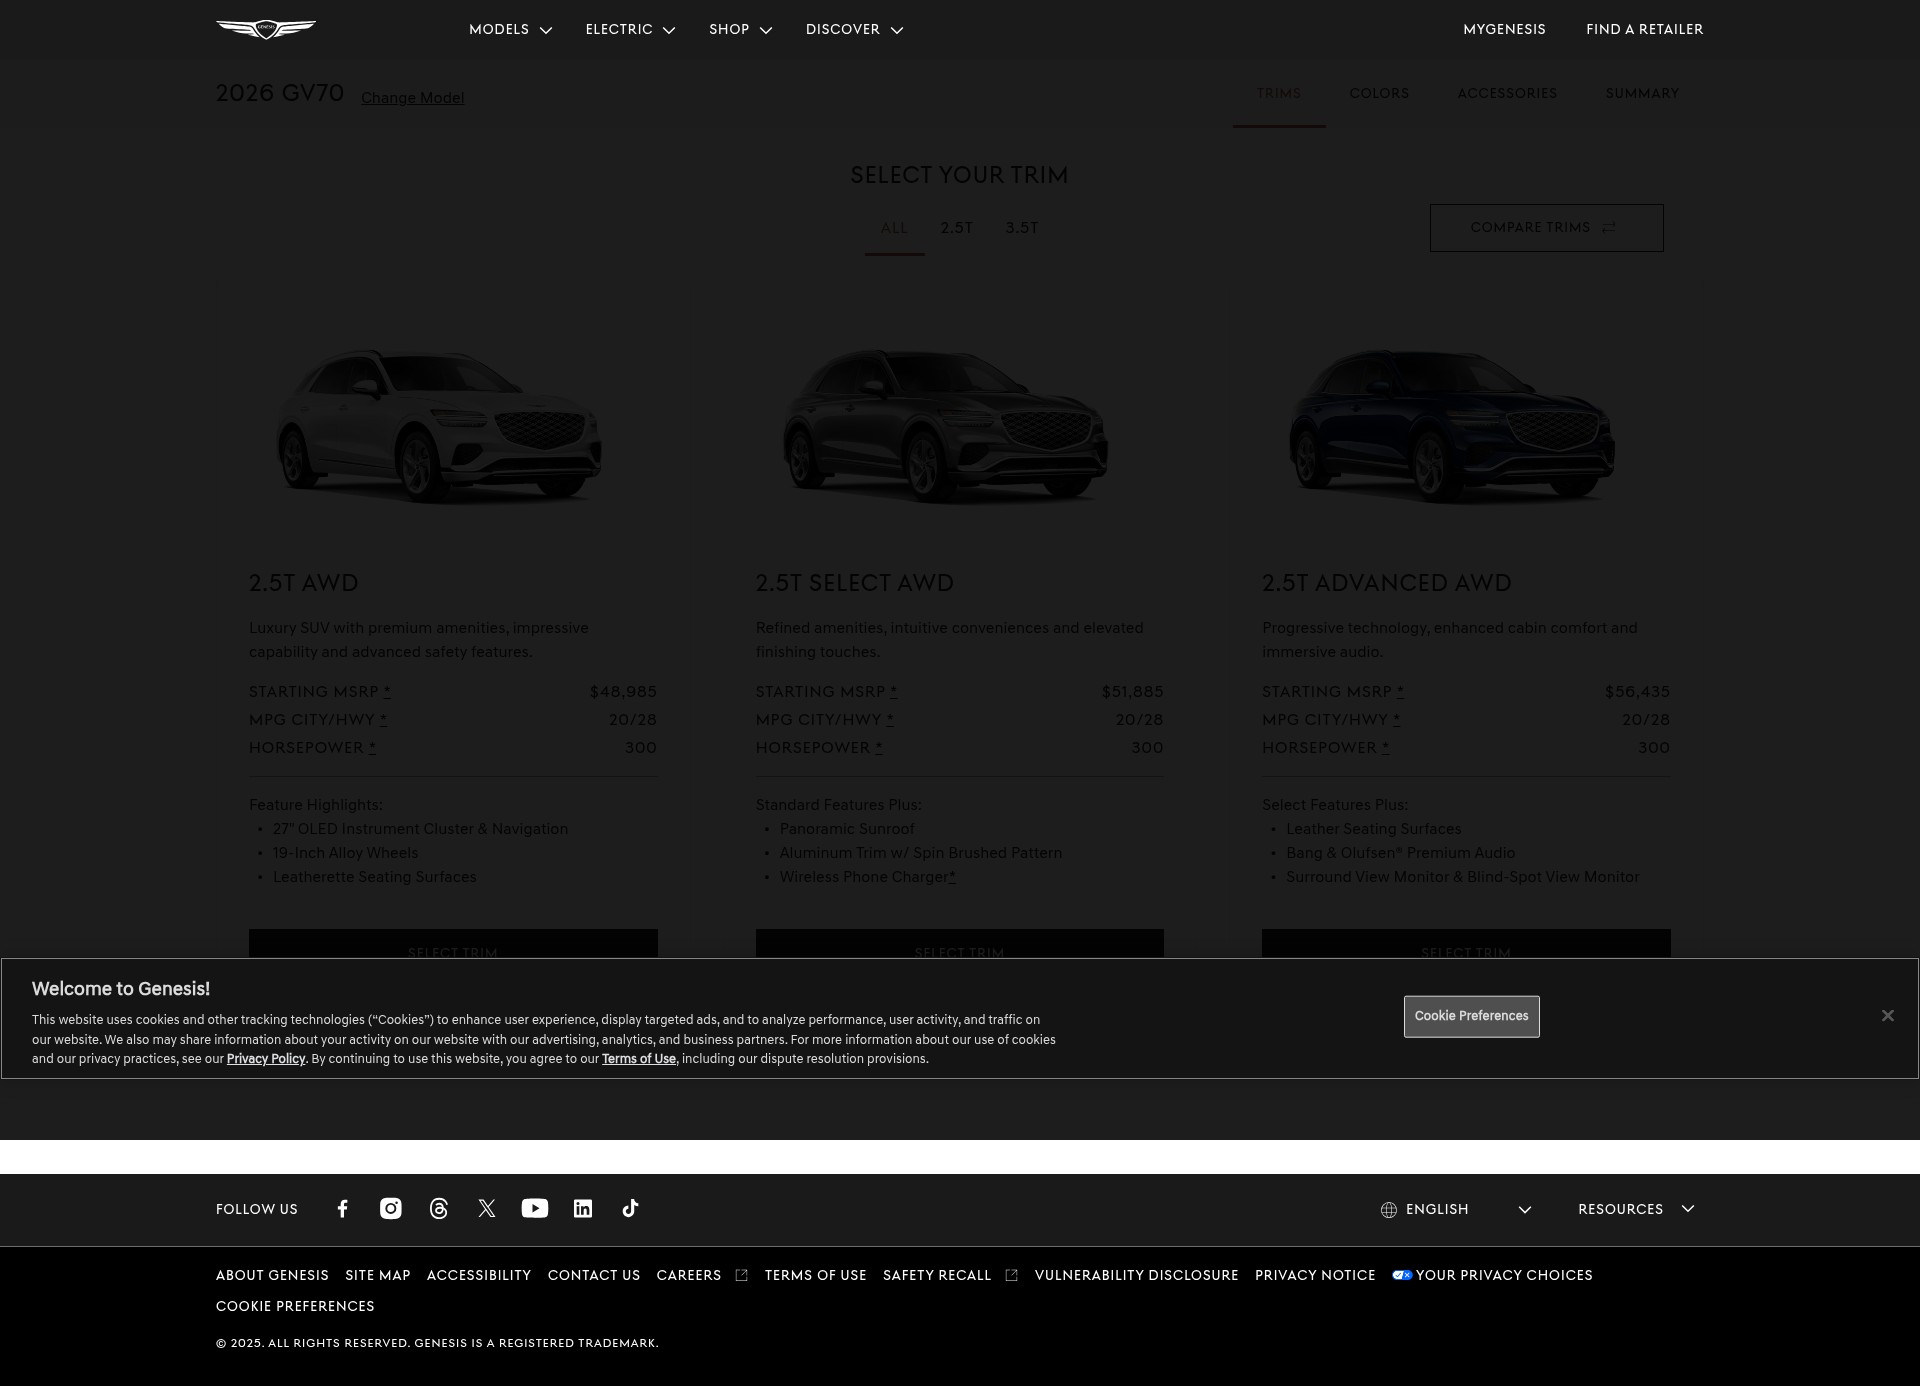Select Trim for 2.5T Select AWD
Image resolution: width=1920 pixels, height=1387 pixels.
pos(959,944)
